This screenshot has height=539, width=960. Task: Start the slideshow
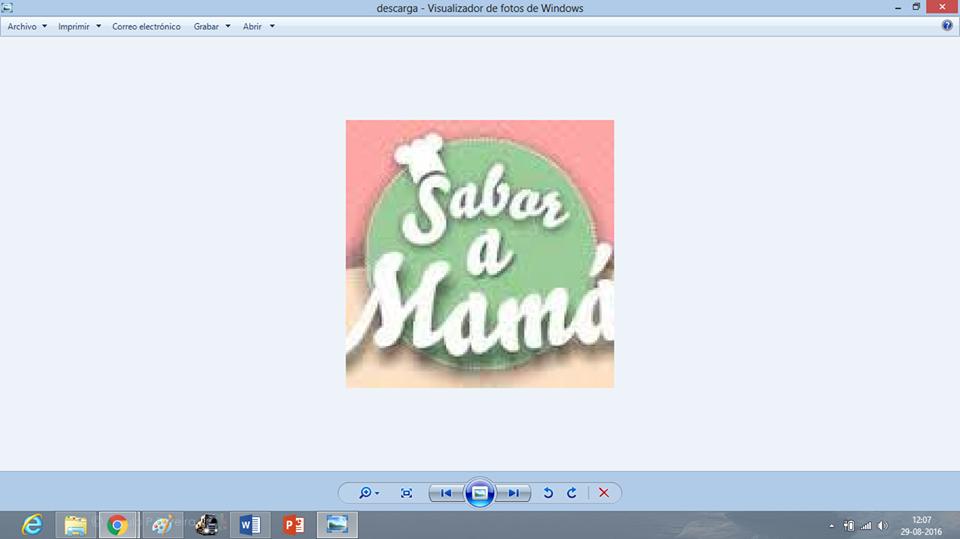[479, 493]
